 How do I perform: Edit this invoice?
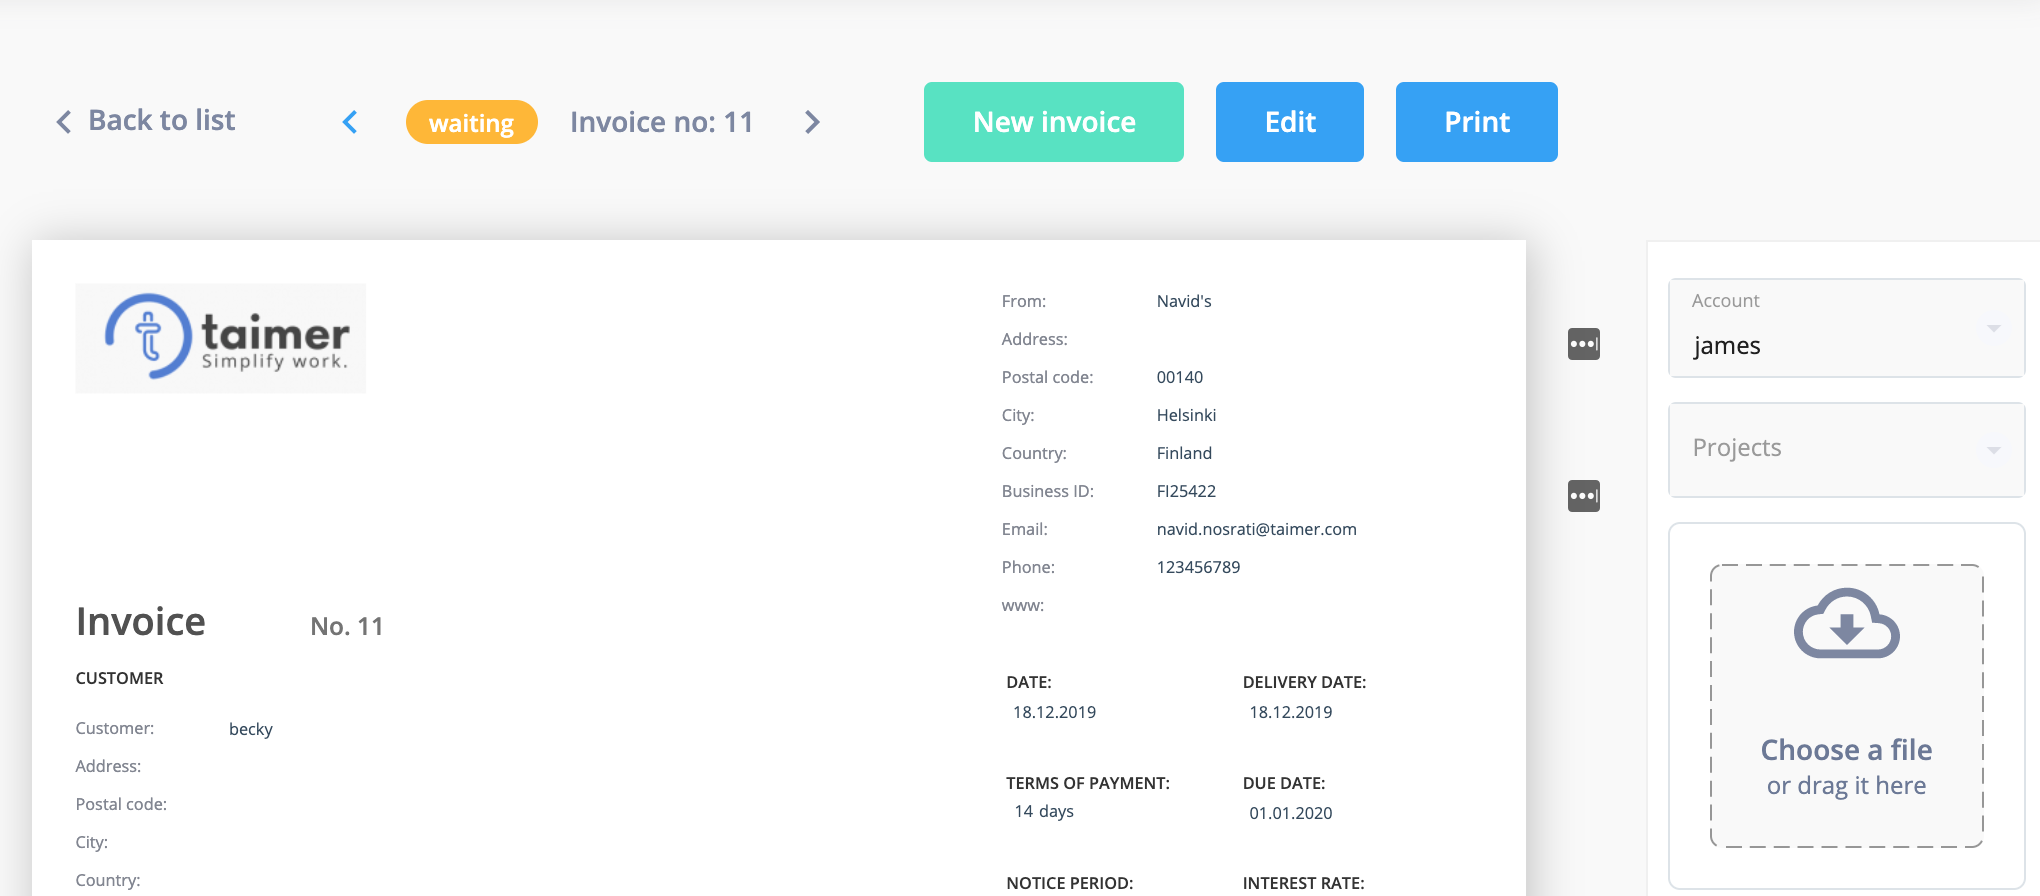point(1290,122)
